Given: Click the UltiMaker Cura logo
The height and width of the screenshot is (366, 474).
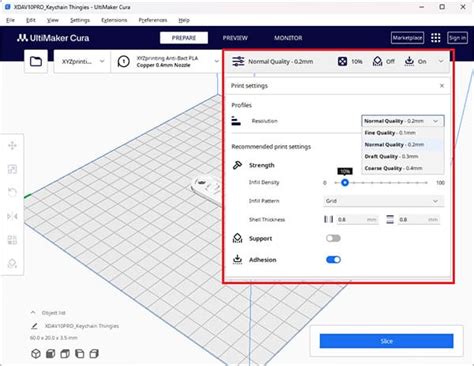Looking at the screenshot, I should coord(53,38).
